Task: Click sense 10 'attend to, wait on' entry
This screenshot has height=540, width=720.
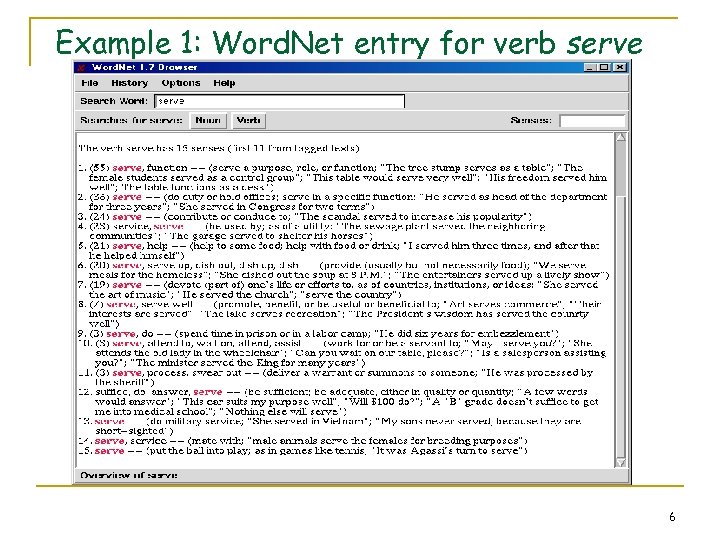Action: (x=342, y=353)
